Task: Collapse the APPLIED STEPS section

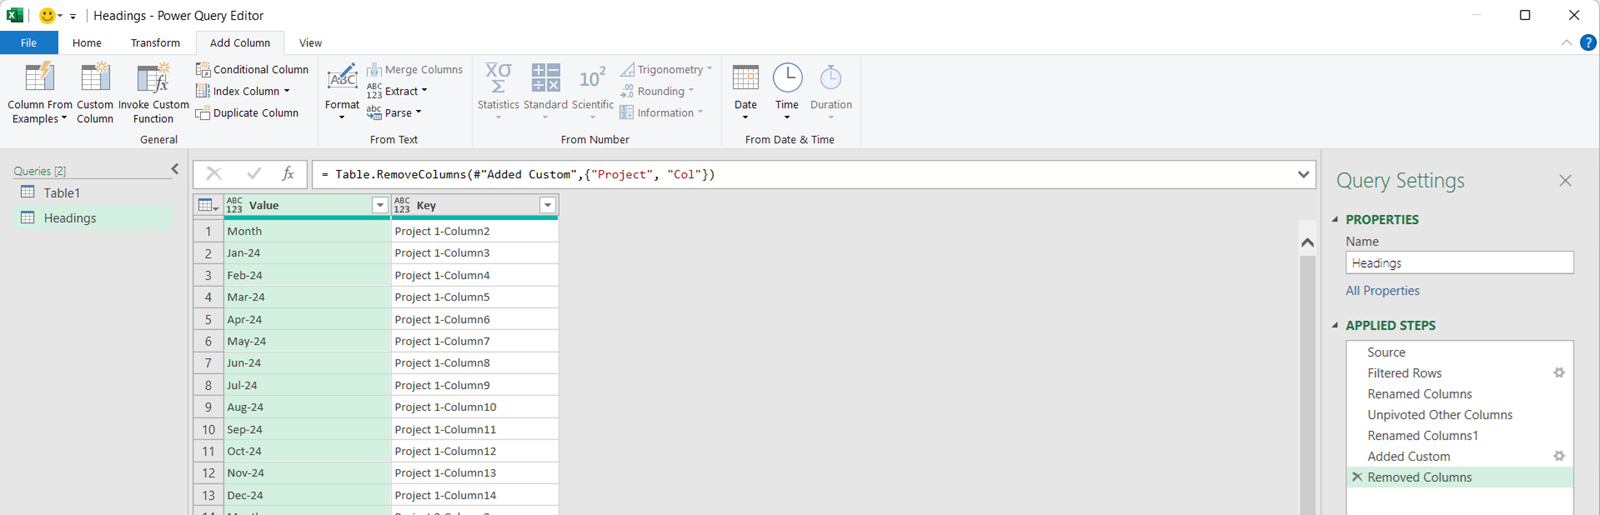Action: coord(1335,325)
